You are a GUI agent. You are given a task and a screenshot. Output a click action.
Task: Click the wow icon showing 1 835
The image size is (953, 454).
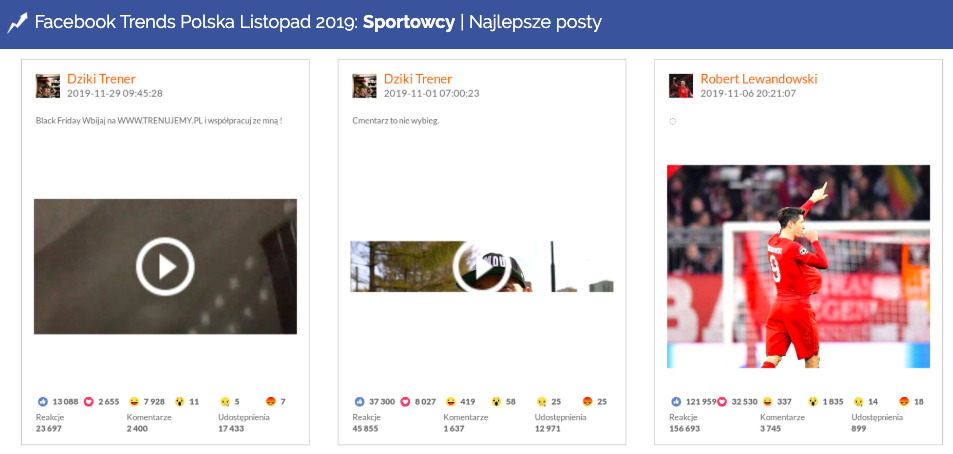[x=813, y=402]
